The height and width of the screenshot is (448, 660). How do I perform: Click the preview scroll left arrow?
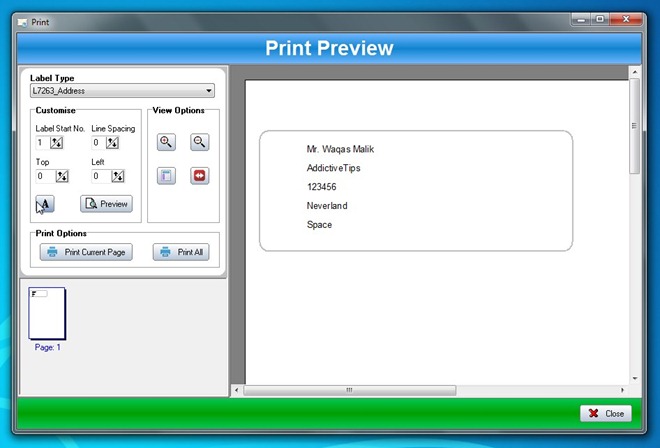click(x=237, y=390)
